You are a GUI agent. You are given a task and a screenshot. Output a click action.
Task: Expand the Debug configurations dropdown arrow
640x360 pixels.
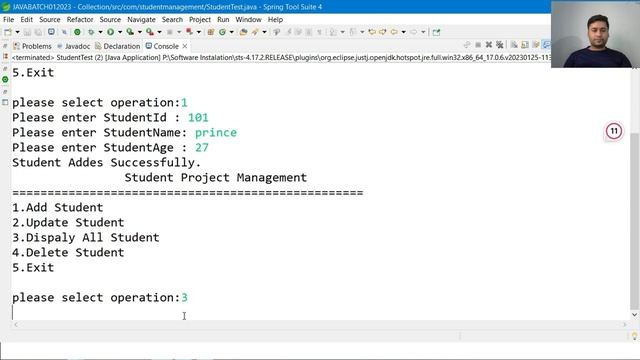point(100,32)
